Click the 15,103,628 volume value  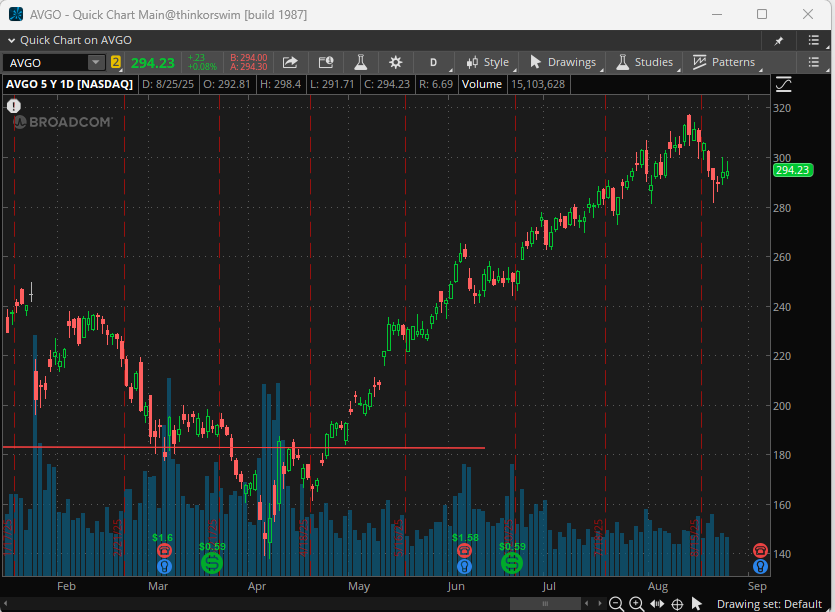[x=538, y=84]
